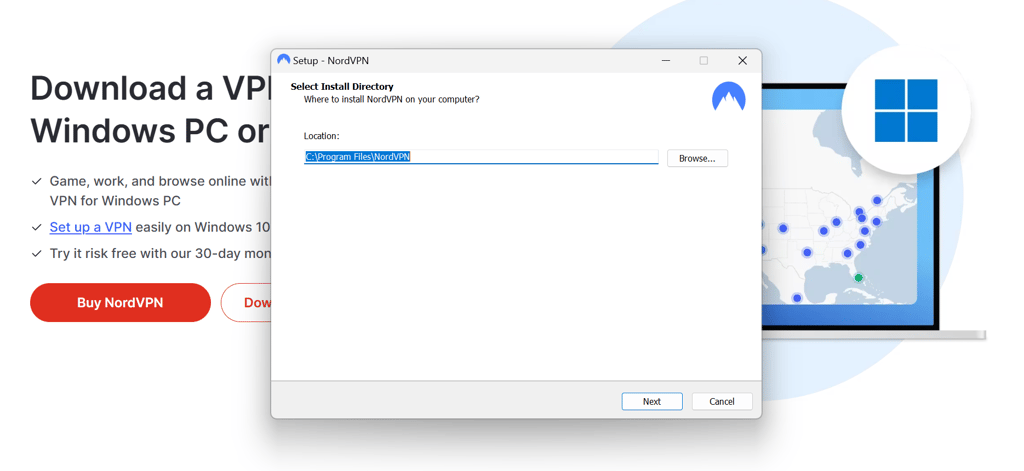This screenshot has height=471, width=1024.
Task: Click the 'Game, work, and browse online' bullet text
Action: point(160,191)
